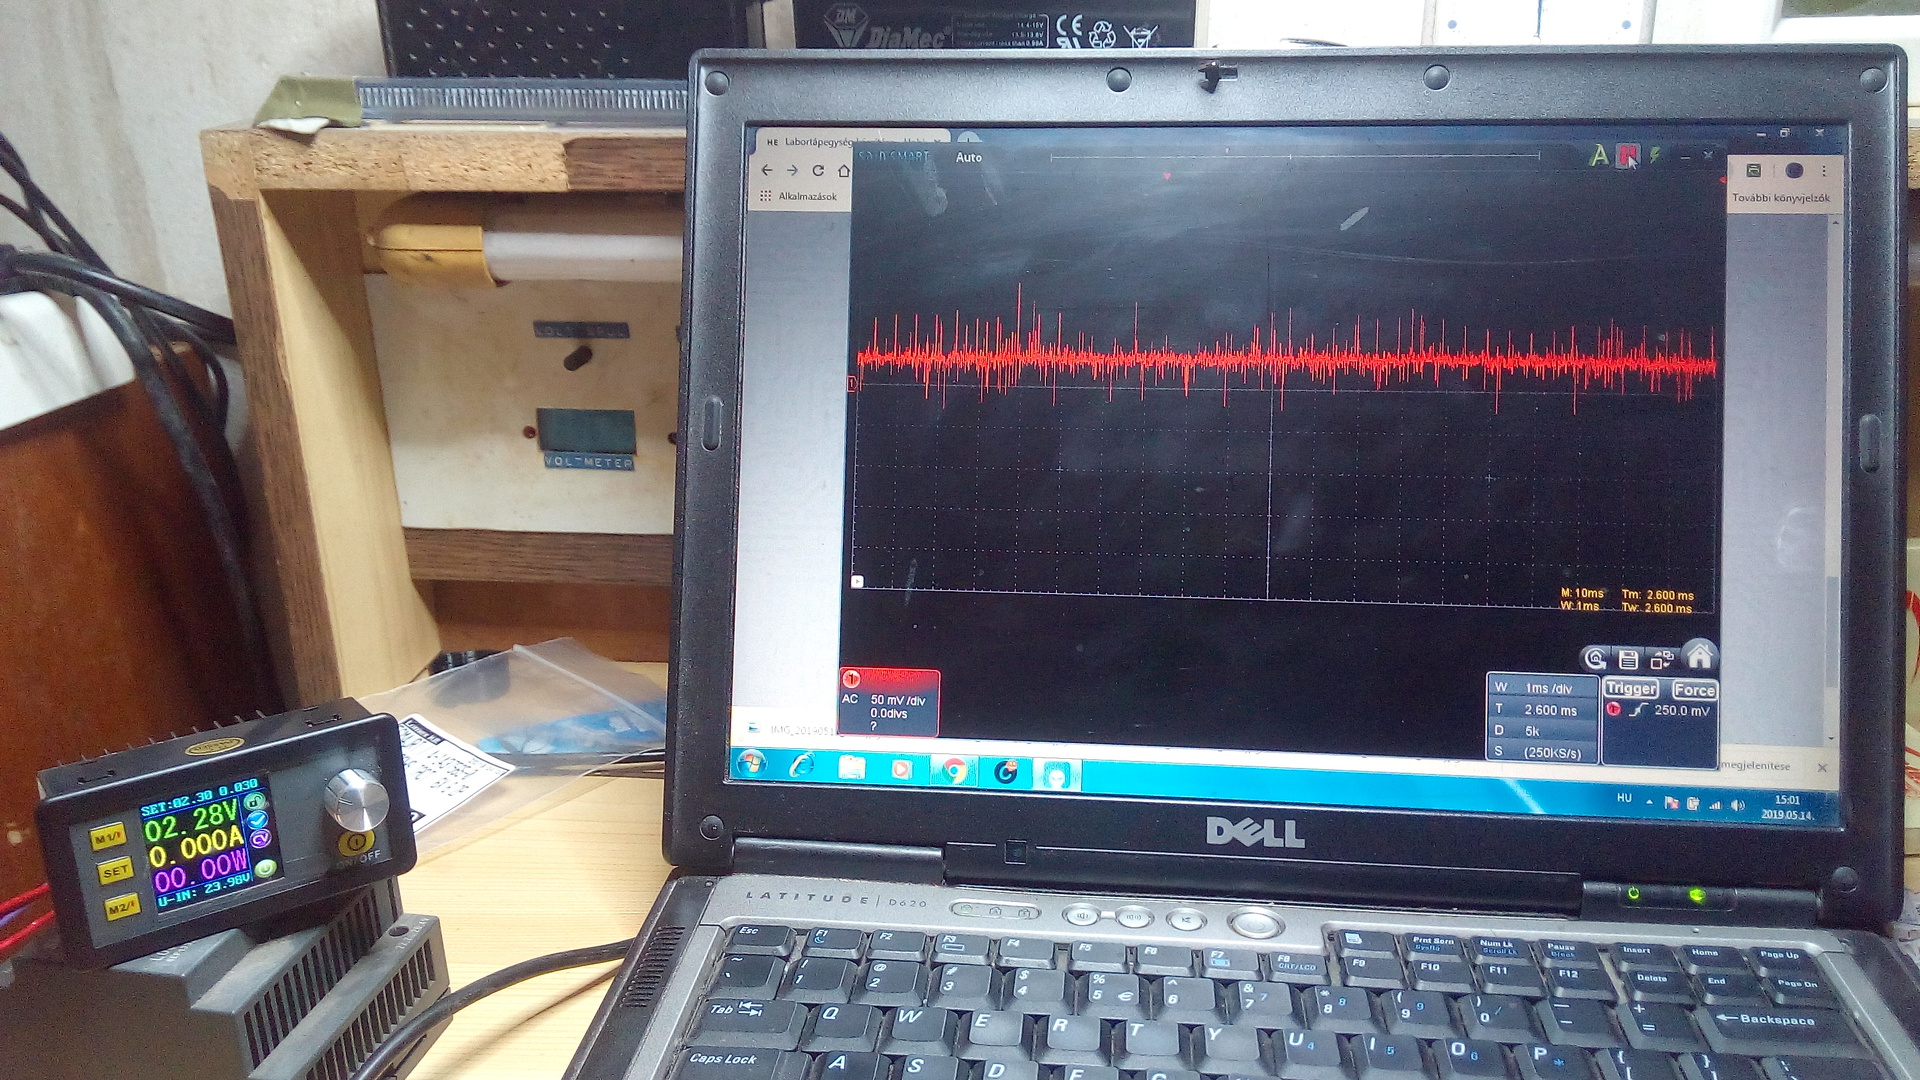This screenshot has height=1080, width=1920.
Task: Open the 50 mV/div vertical scale selector
Action: tap(897, 700)
